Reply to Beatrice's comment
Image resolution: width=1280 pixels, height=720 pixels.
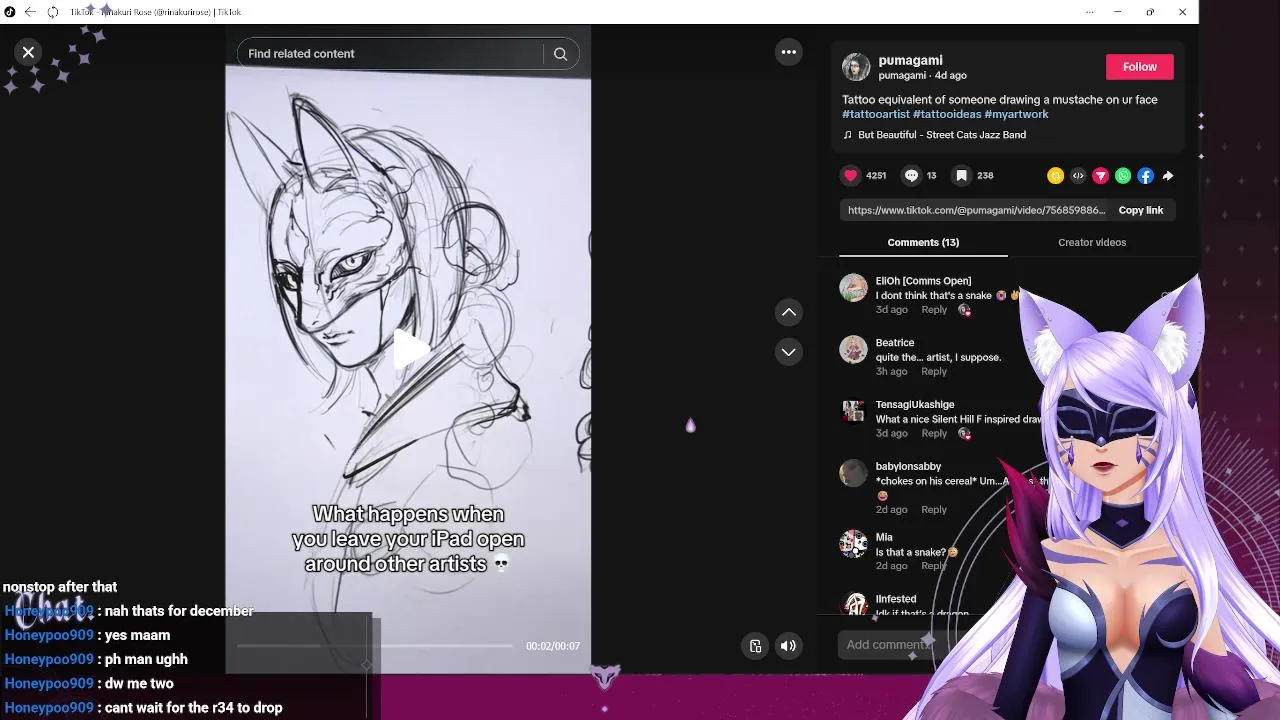(x=934, y=372)
